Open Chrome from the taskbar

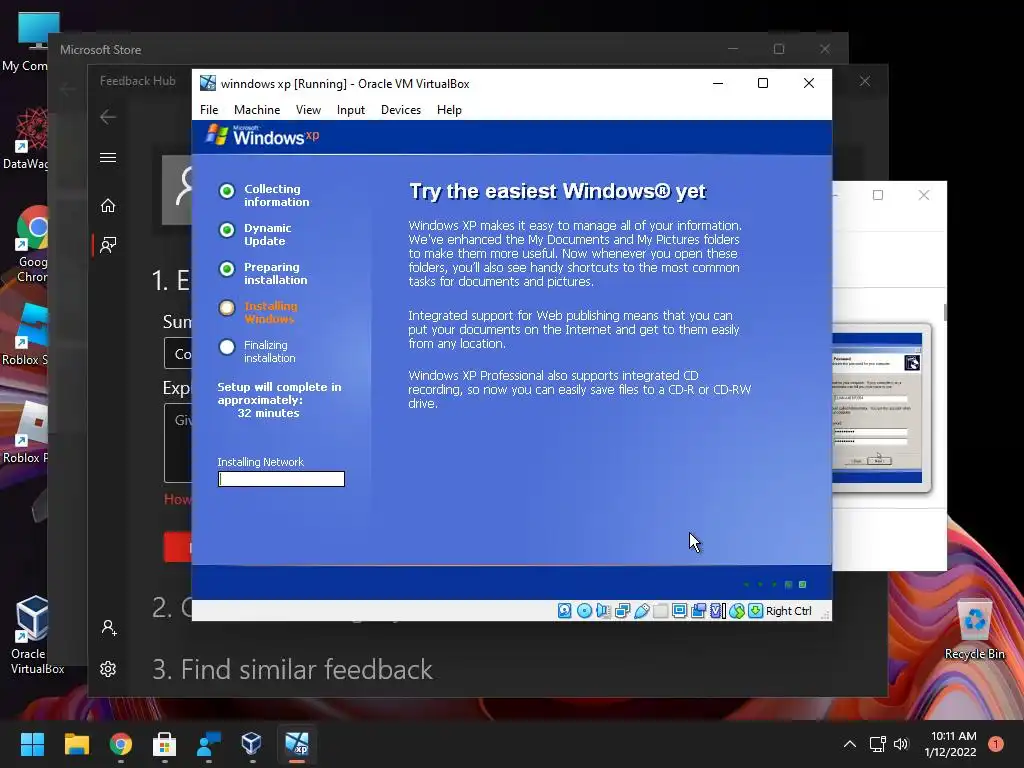point(121,744)
